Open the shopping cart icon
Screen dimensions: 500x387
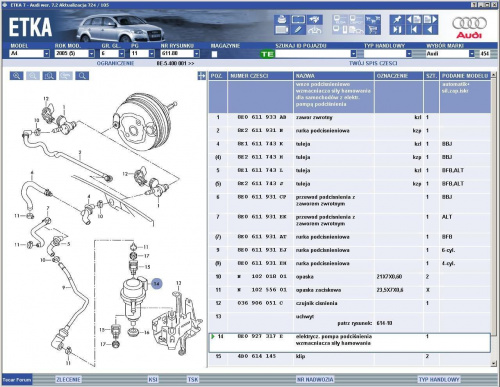(x=373, y=30)
